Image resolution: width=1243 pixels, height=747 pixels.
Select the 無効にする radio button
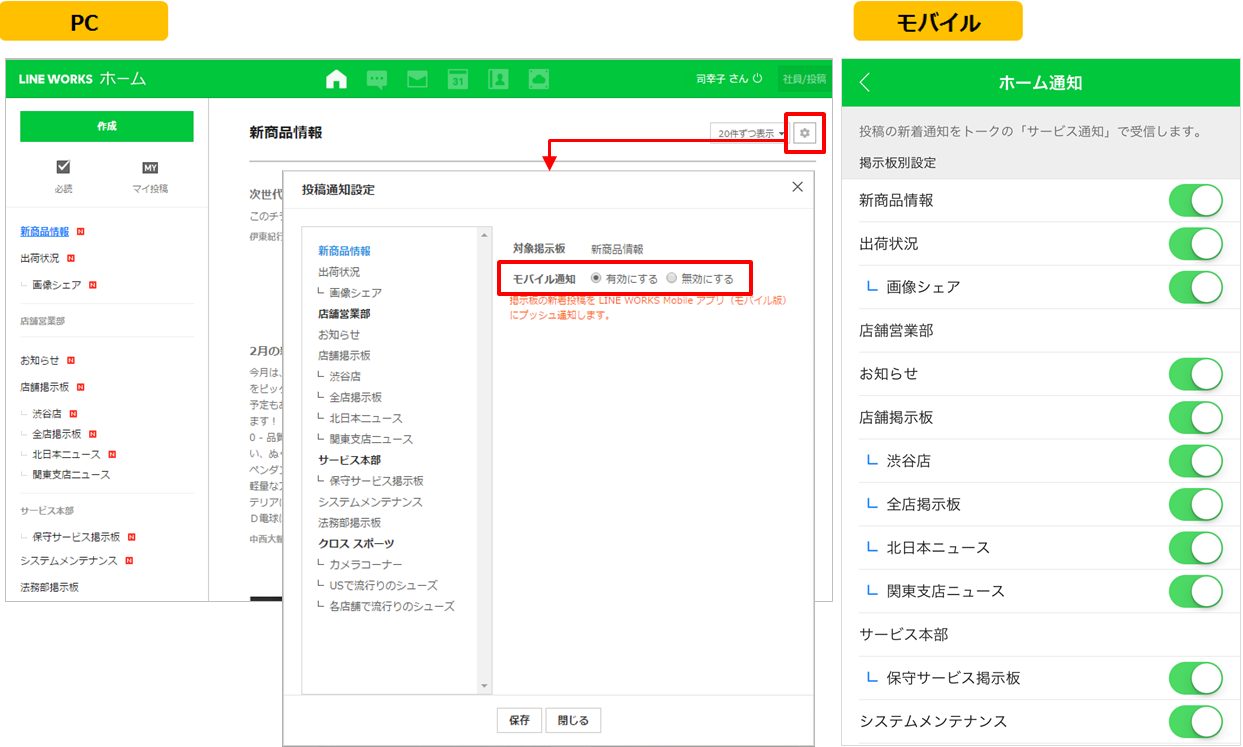click(x=672, y=279)
